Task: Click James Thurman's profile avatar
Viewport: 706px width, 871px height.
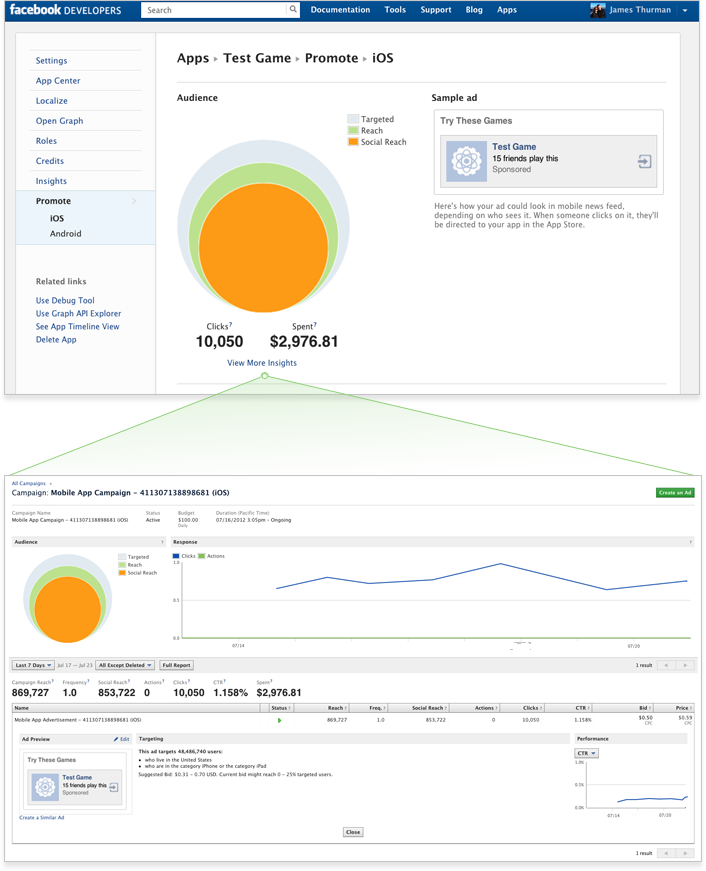Action: point(598,10)
